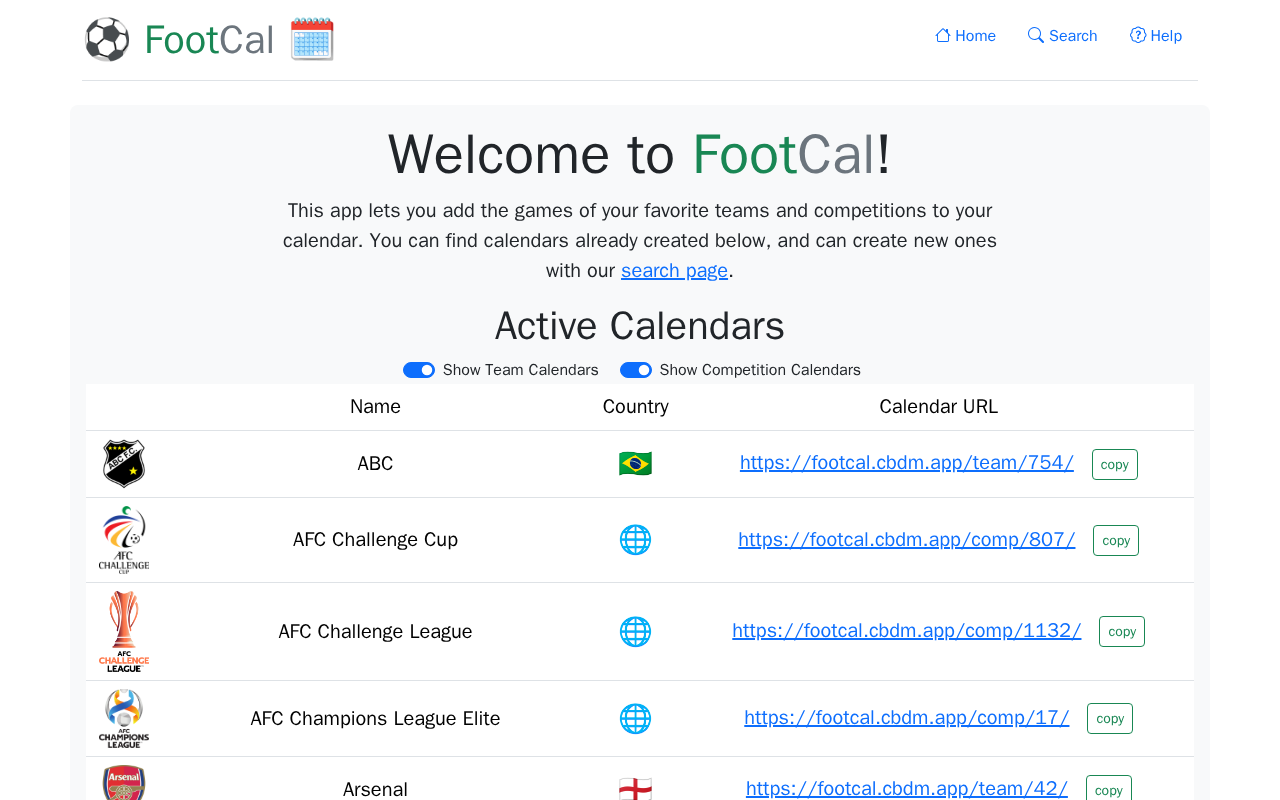Click the Brazil flag for ABC
This screenshot has width=1280, height=800.
click(x=635, y=464)
